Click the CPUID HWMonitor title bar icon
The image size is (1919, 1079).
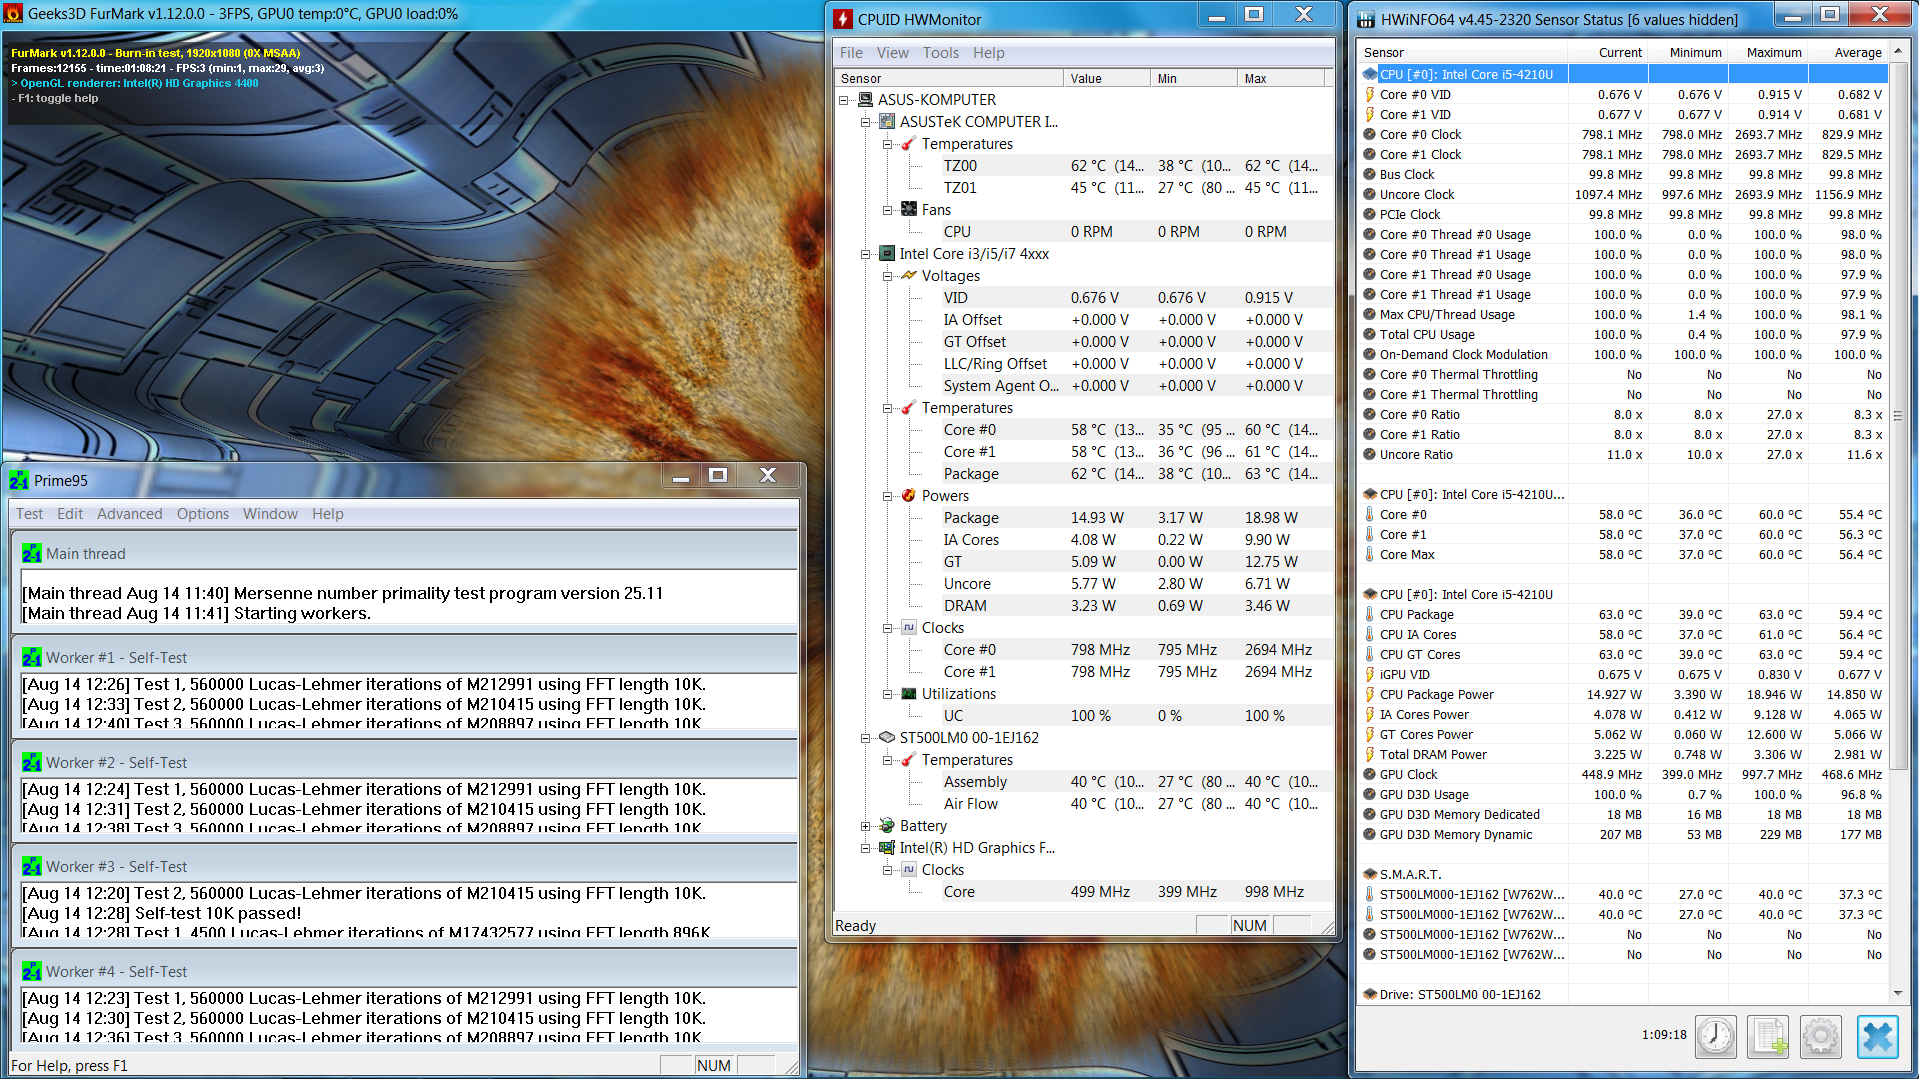click(843, 19)
